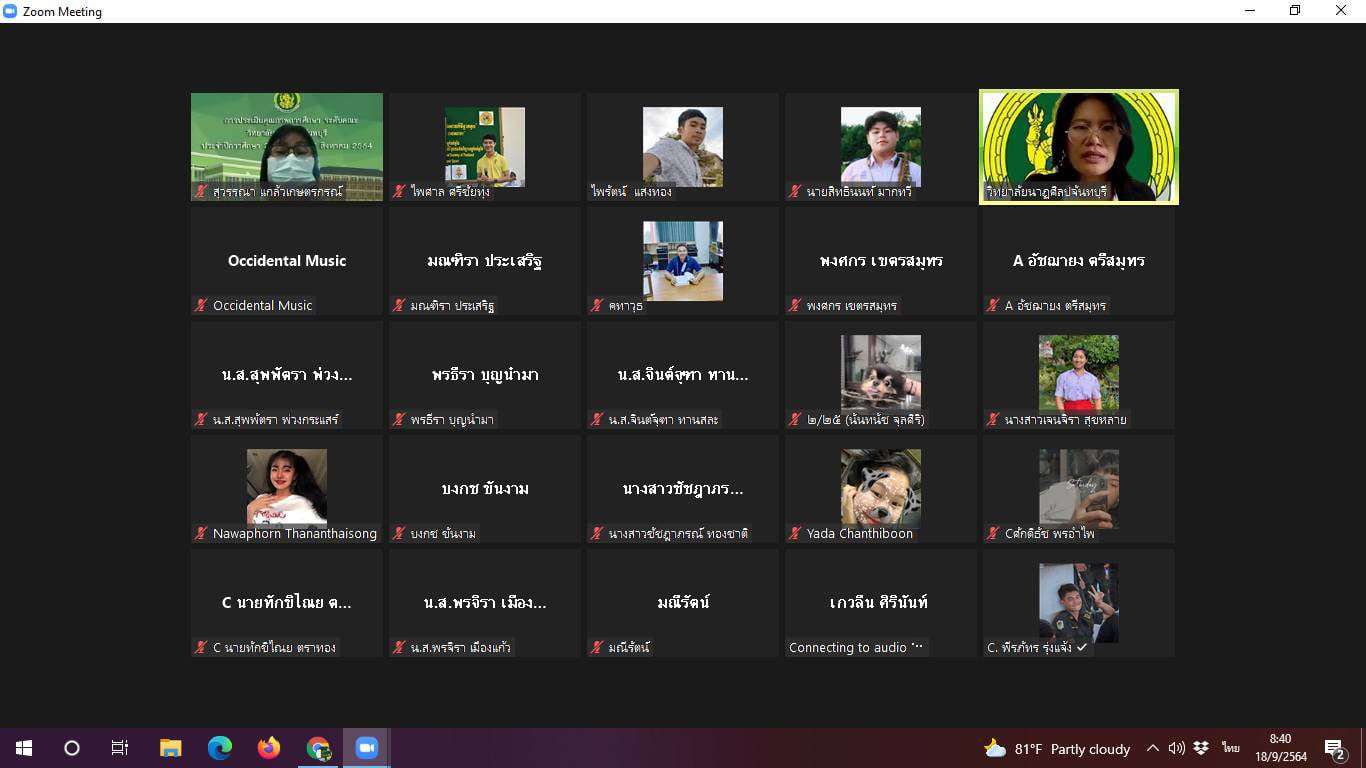Open Microsoft Edge from taskbar
Image resolution: width=1366 pixels, height=768 pixels.
[220, 748]
